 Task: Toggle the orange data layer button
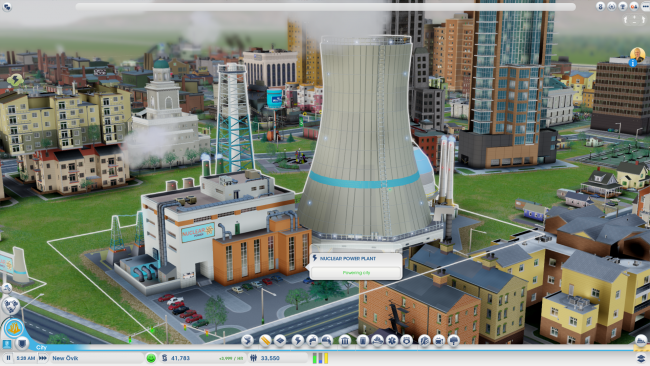(14, 329)
